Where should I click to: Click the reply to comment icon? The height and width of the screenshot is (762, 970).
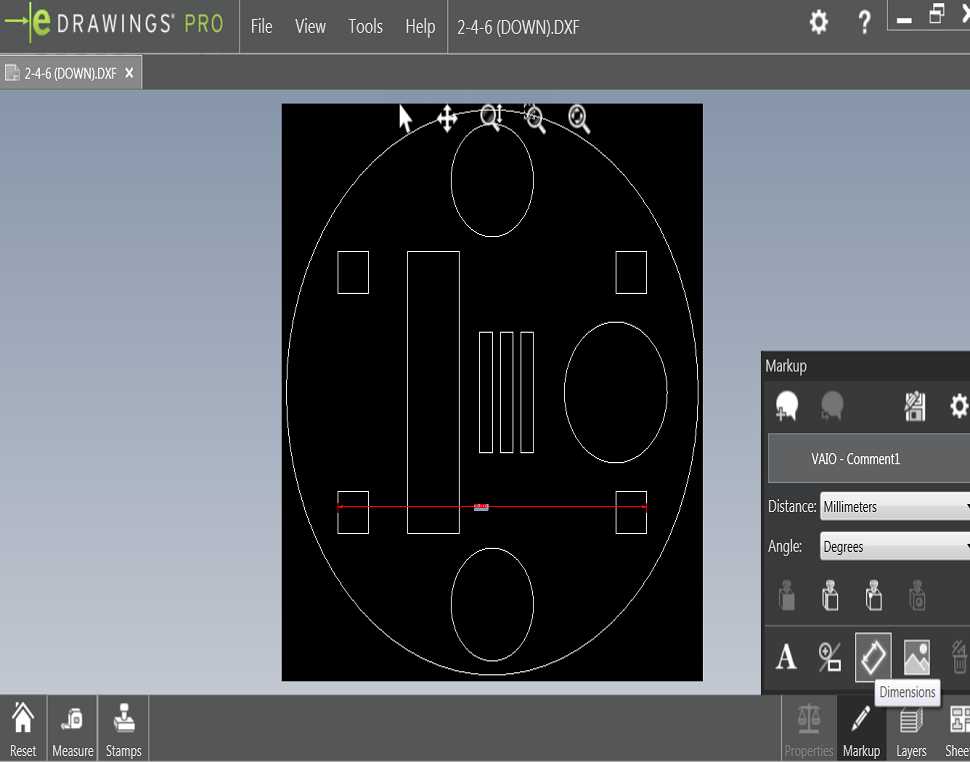point(832,406)
